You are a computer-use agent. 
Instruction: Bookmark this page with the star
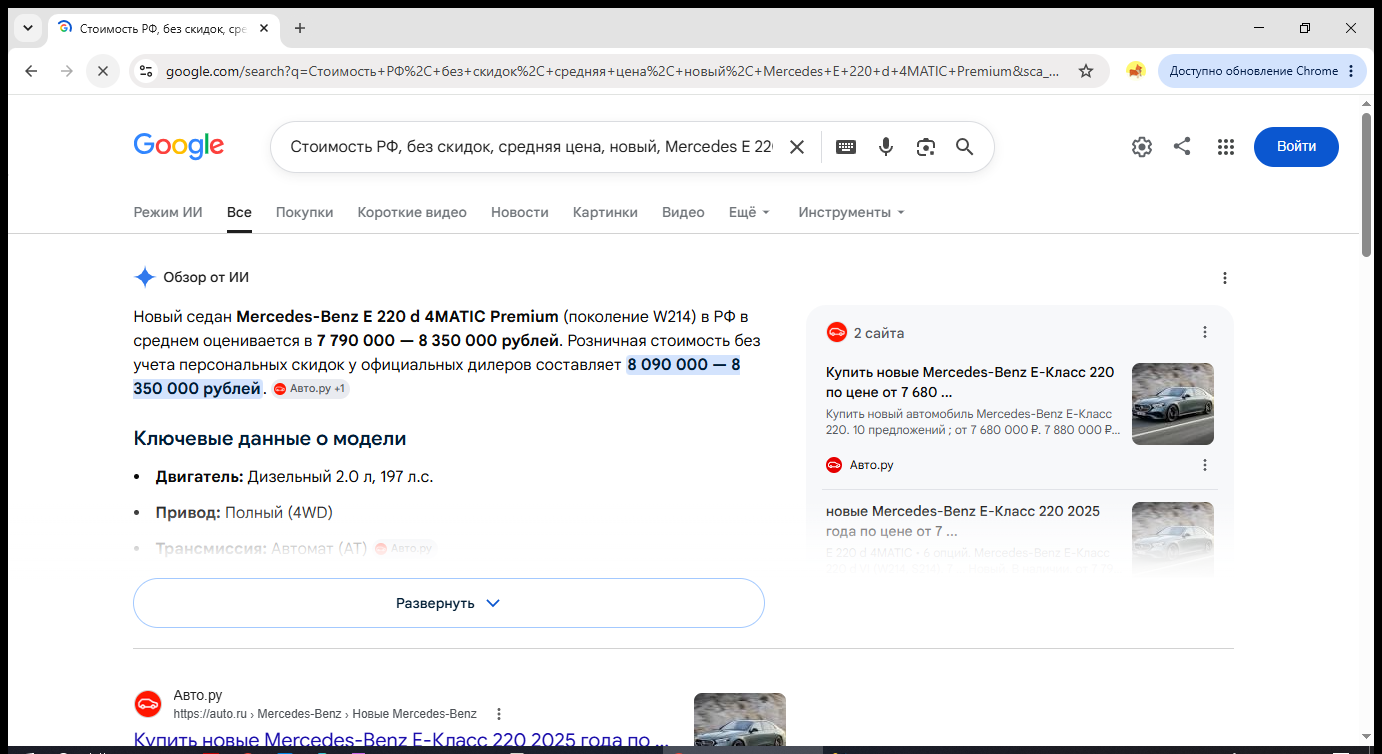(x=1086, y=71)
